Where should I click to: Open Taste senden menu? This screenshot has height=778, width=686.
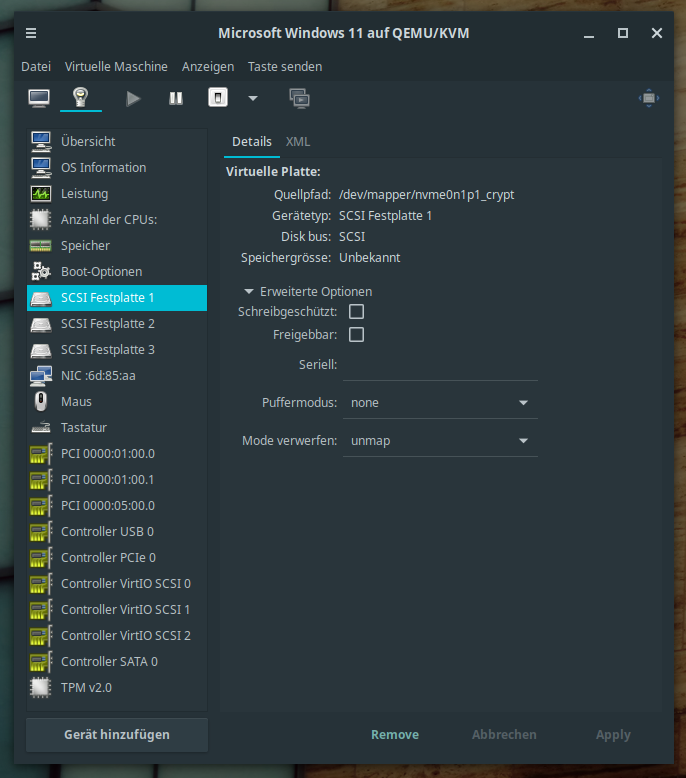[285, 66]
